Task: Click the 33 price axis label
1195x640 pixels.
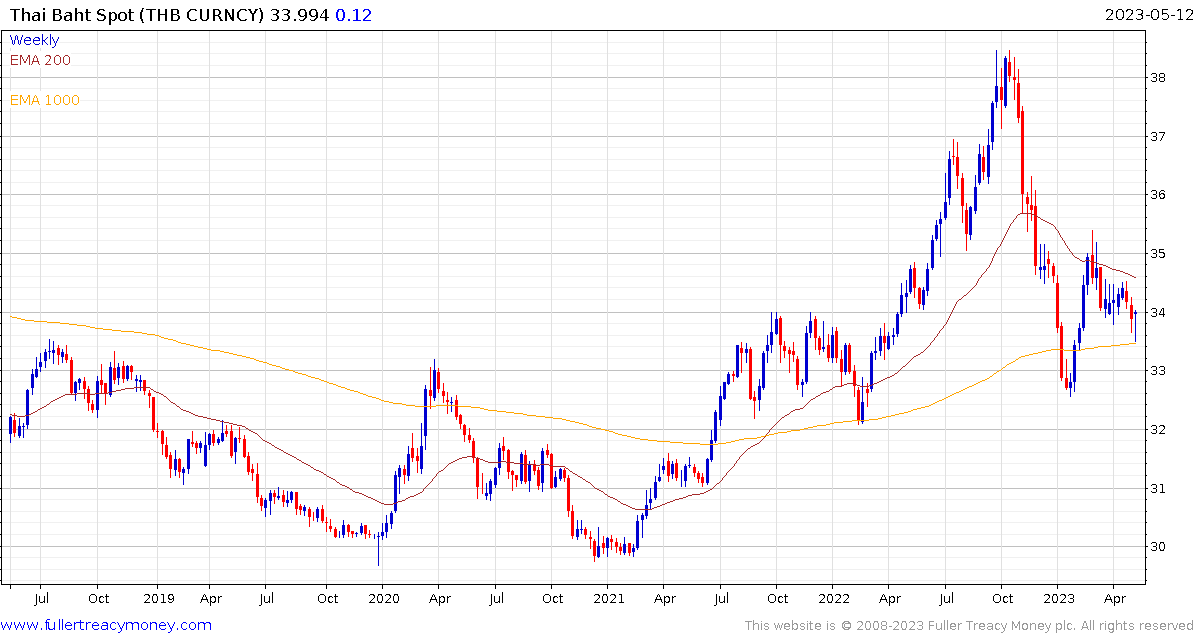Action: point(1158,371)
